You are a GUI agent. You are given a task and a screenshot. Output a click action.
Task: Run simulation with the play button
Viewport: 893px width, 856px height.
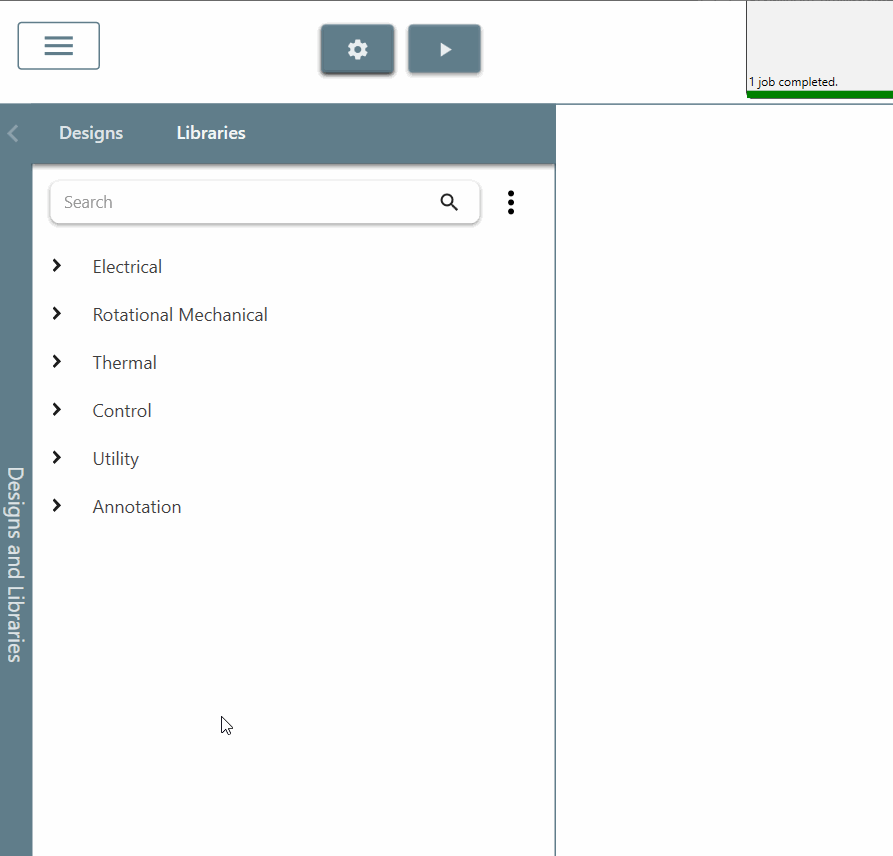click(x=444, y=49)
